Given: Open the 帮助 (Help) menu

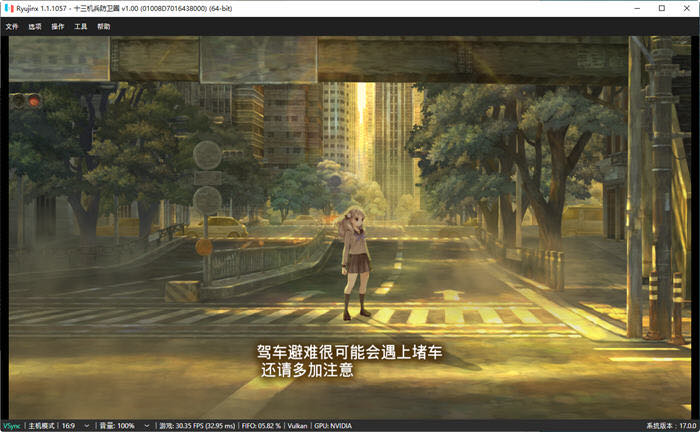Looking at the screenshot, I should click(x=104, y=26).
